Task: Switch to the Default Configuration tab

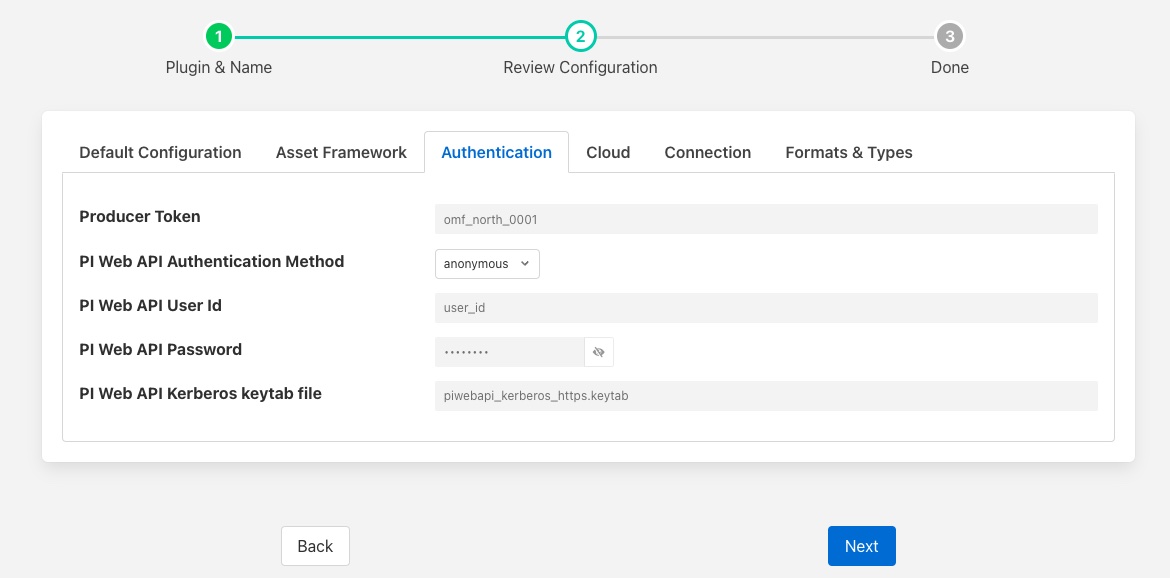Action: (160, 153)
